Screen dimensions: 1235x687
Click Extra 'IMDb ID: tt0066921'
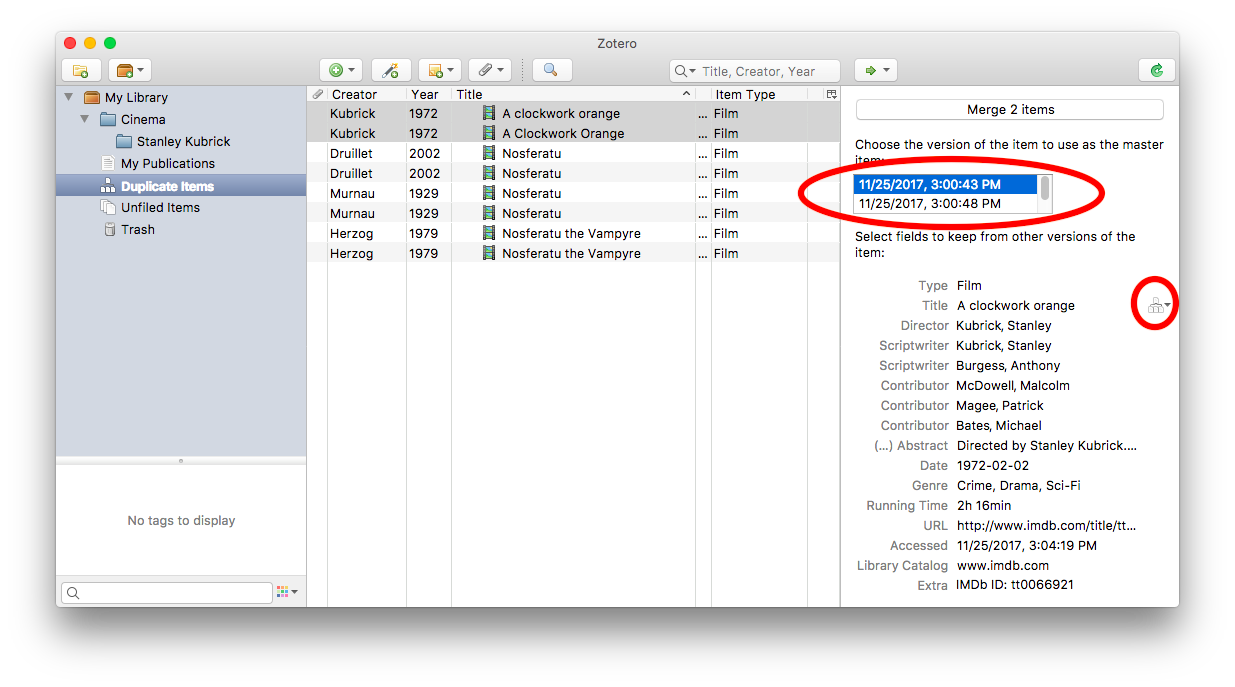[x=1014, y=585]
